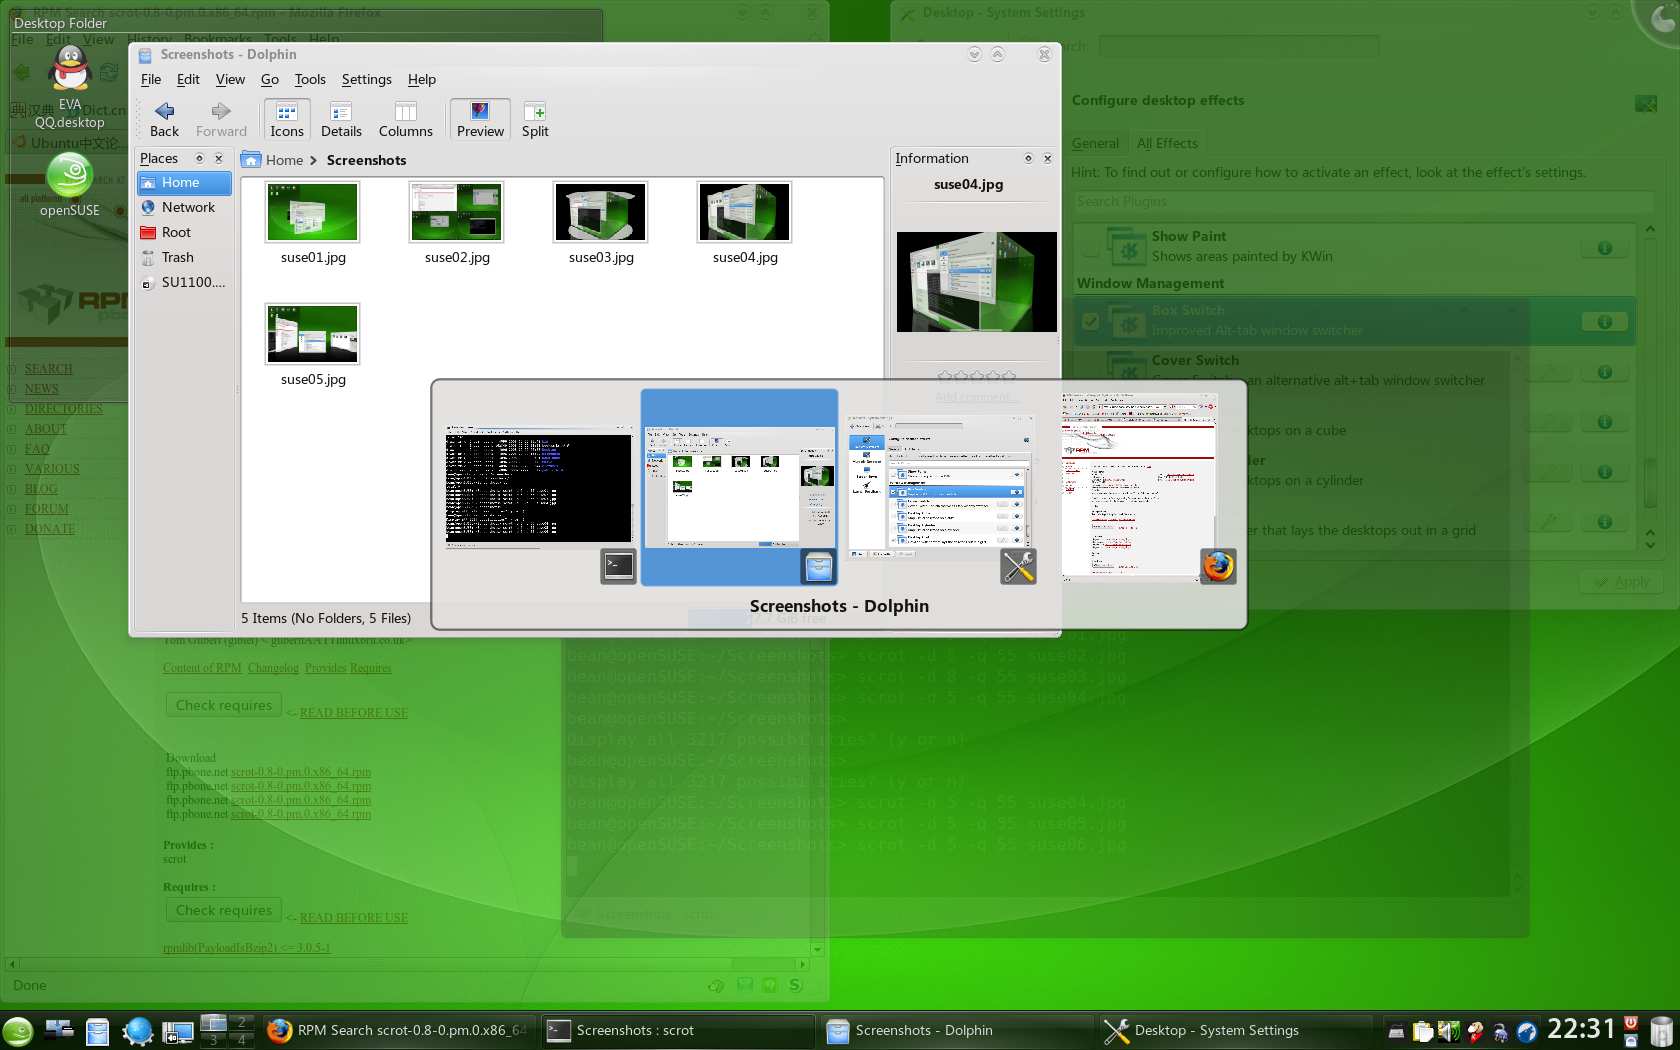Open info for Cover Switch effect
This screenshot has width=1680, height=1050.
tap(1604, 372)
